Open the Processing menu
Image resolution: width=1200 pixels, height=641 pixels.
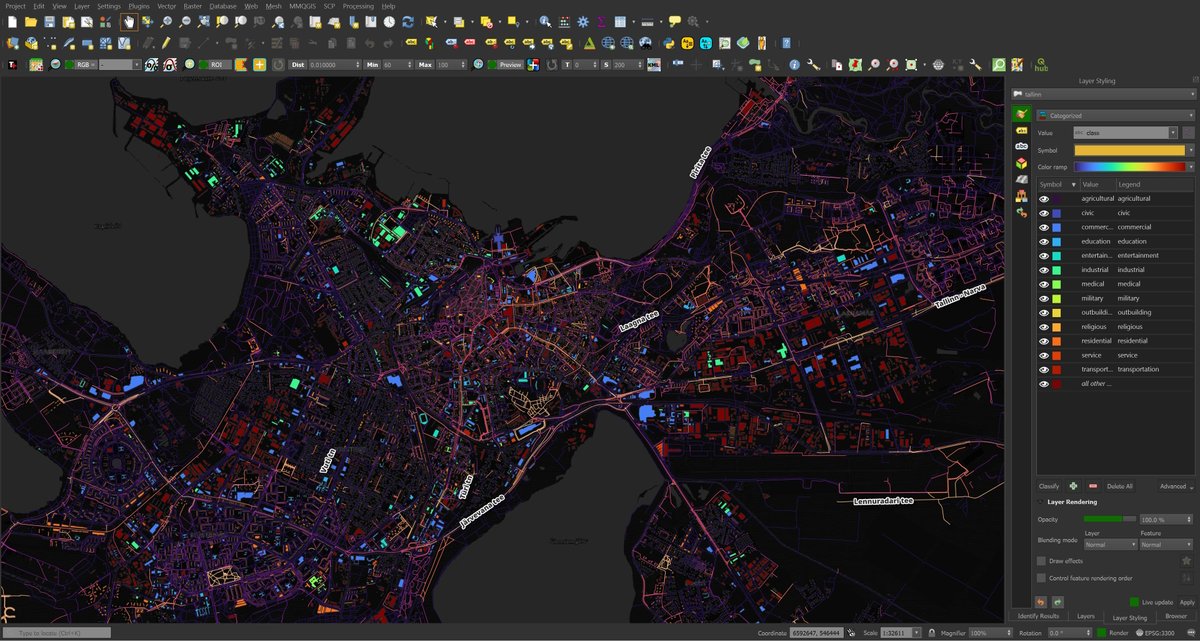click(358, 6)
